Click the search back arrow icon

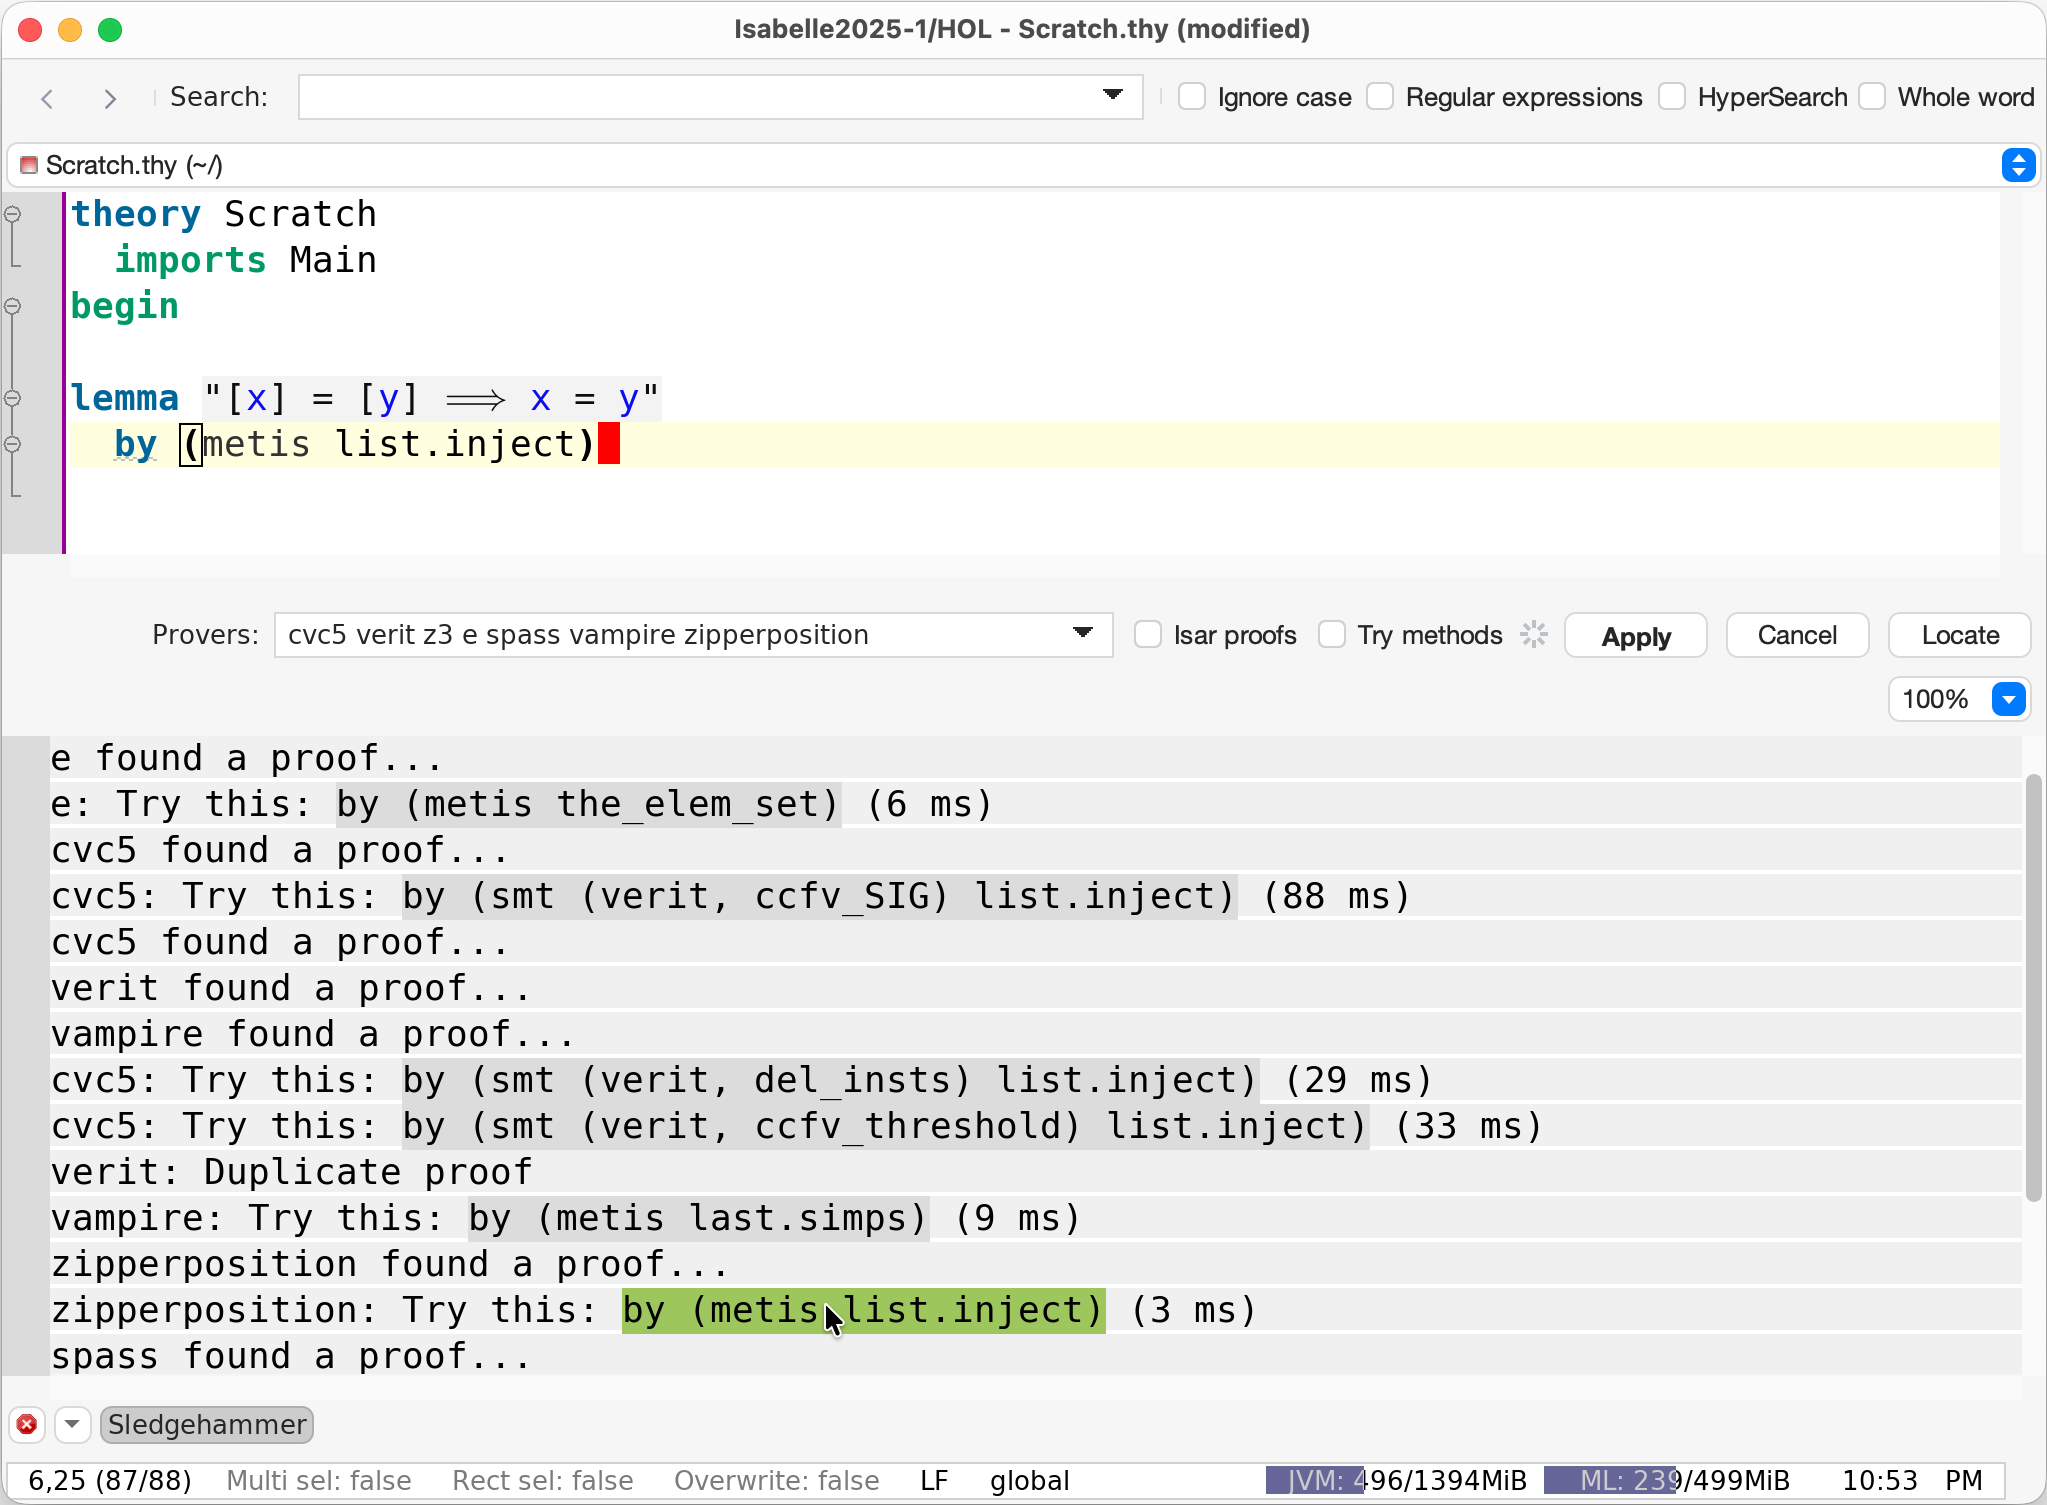47,98
